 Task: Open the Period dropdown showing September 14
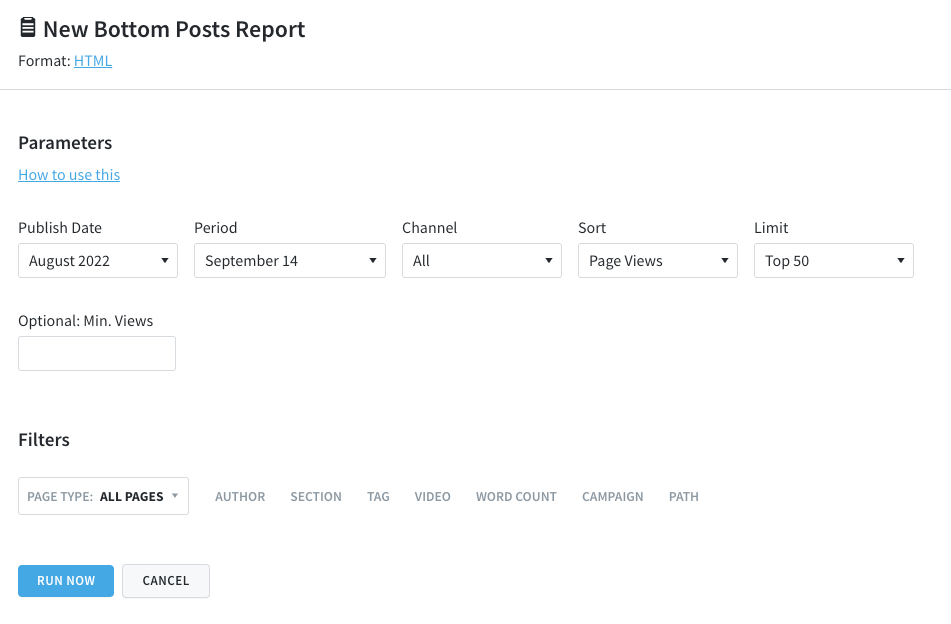pos(290,261)
